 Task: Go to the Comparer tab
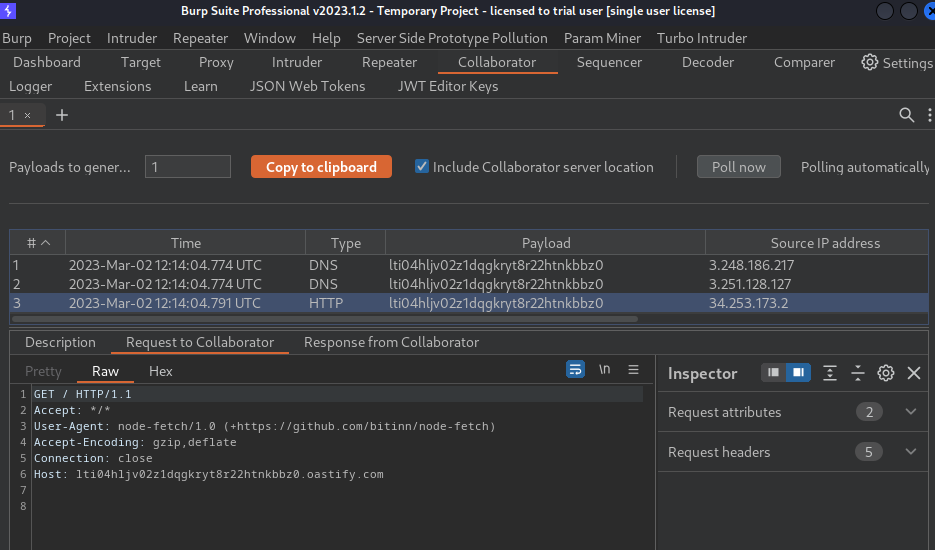click(804, 62)
